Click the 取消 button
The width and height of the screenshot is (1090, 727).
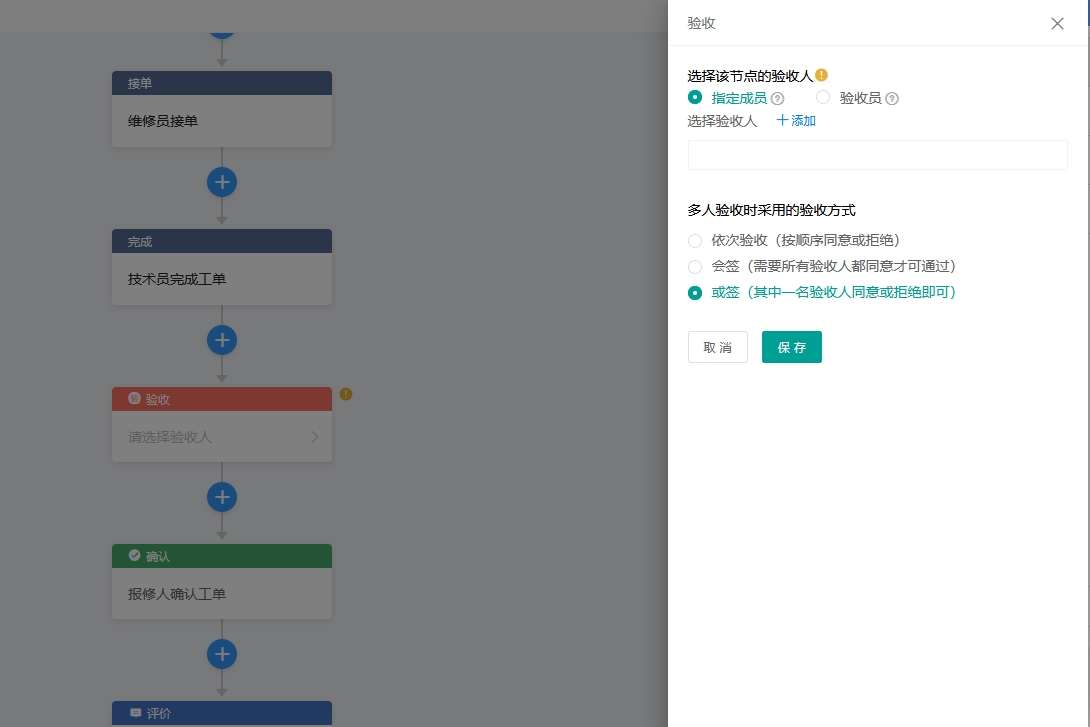click(718, 347)
